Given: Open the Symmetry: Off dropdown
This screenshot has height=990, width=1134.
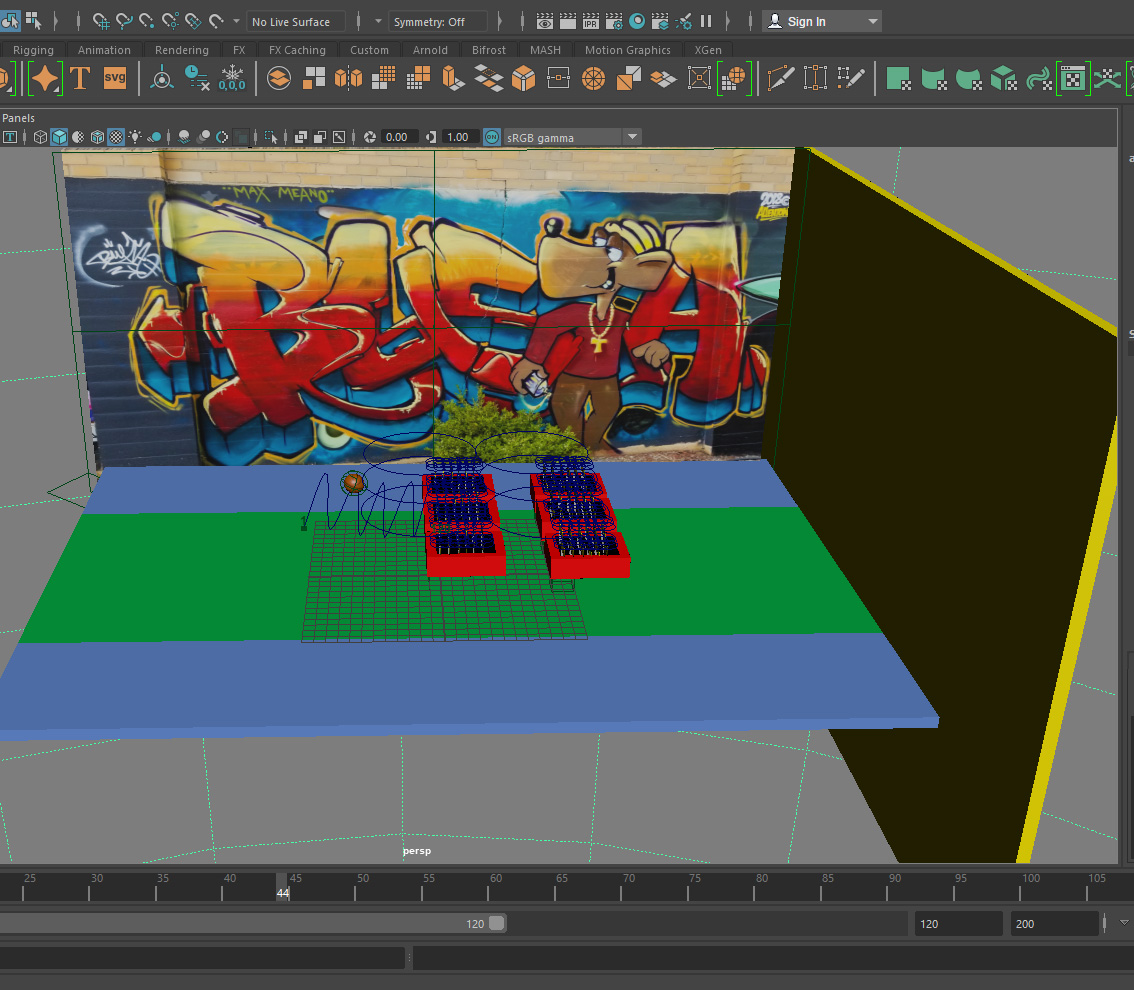Looking at the screenshot, I should [438, 22].
